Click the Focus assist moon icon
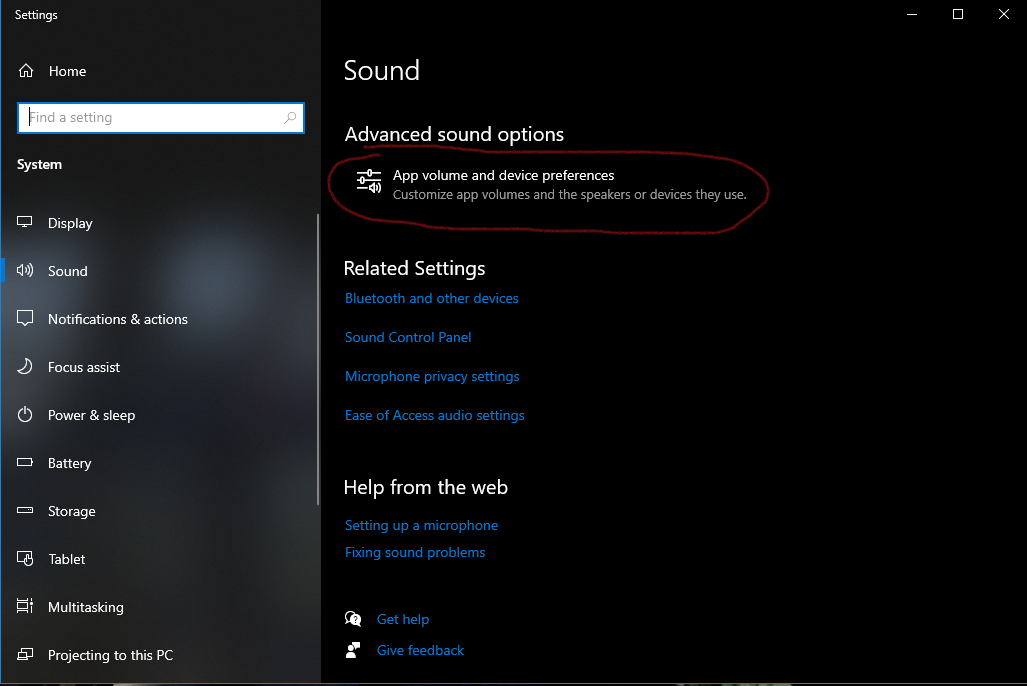The height and width of the screenshot is (686, 1027). click(26, 367)
